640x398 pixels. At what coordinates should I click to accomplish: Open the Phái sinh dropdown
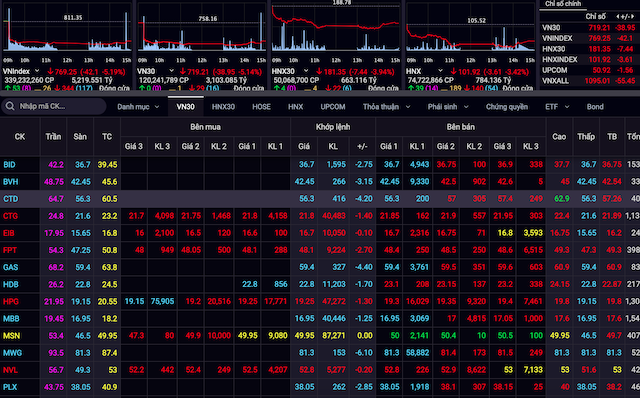[448, 107]
